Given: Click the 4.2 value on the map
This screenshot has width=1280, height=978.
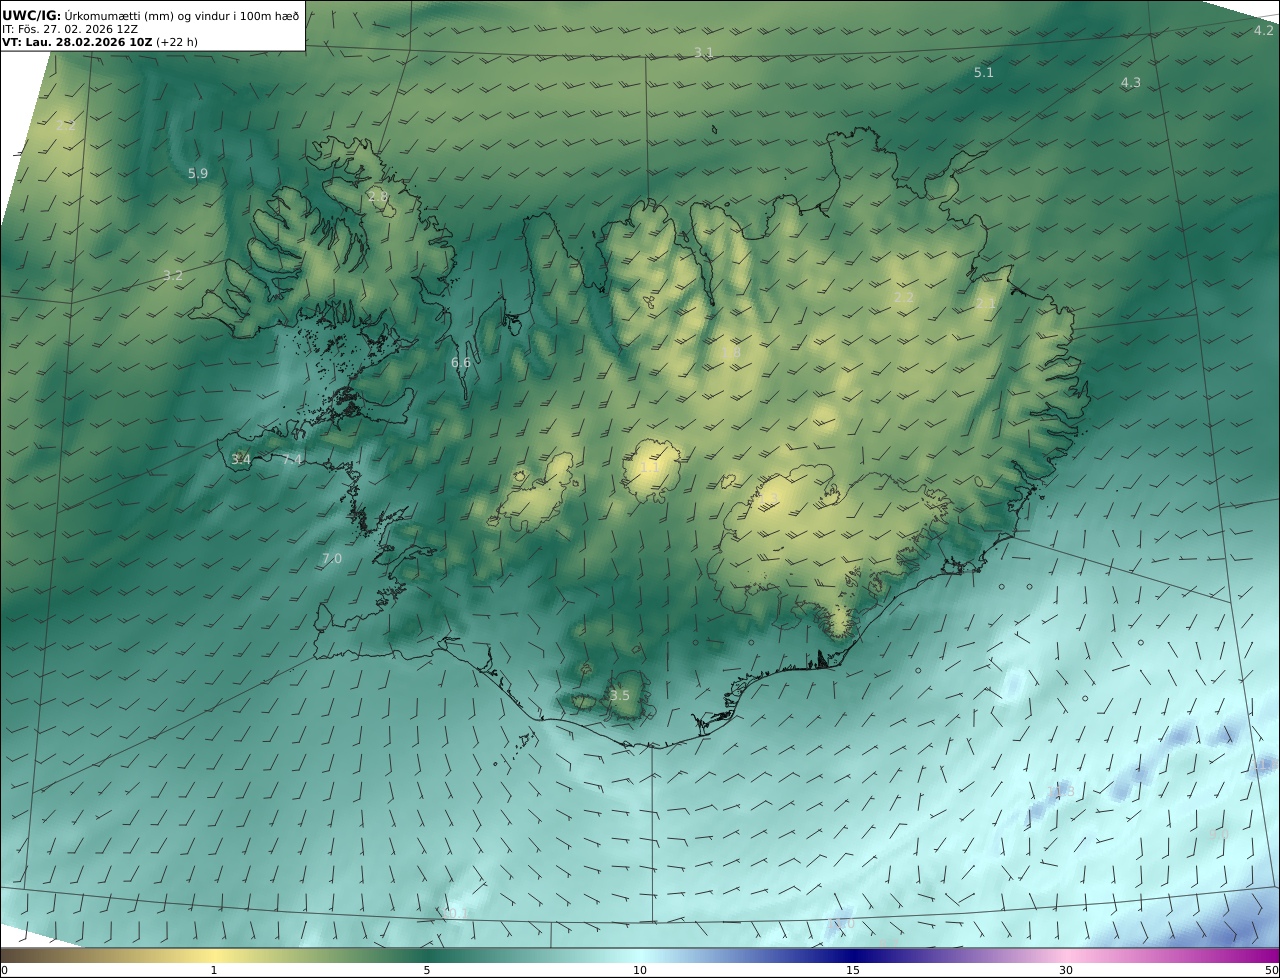Looking at the screenshot, I should (1264, 31).
